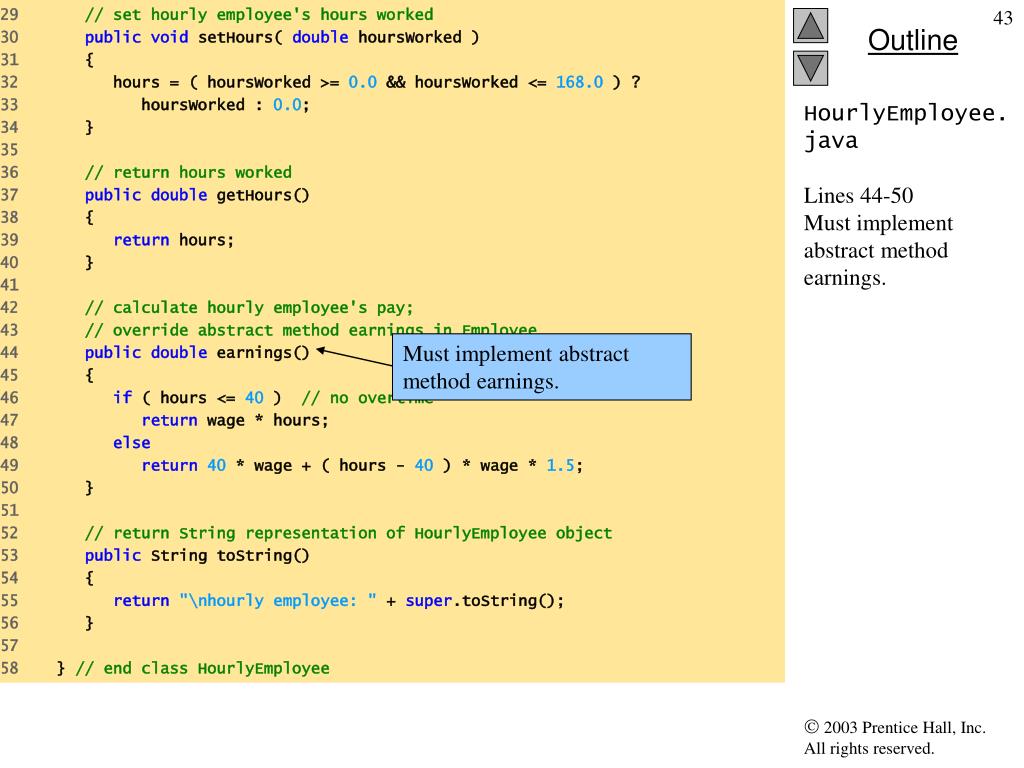
Task: Click the earnings() method declaration
Action: [198, 352]
